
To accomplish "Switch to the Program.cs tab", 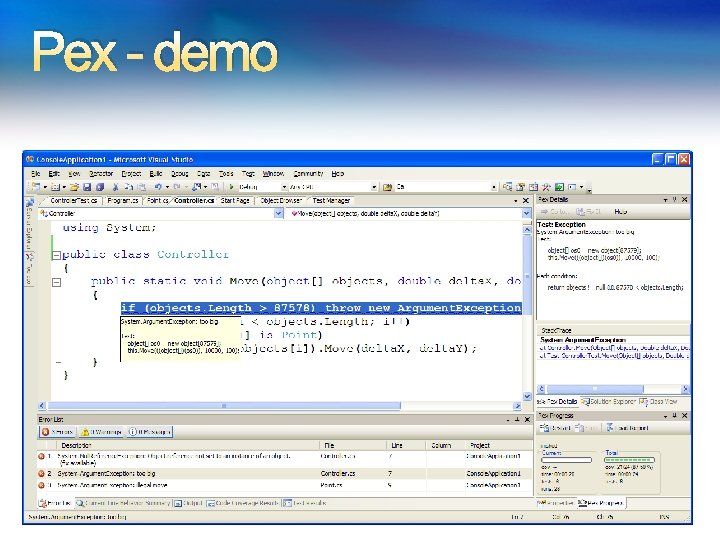I will click(123, 200).
